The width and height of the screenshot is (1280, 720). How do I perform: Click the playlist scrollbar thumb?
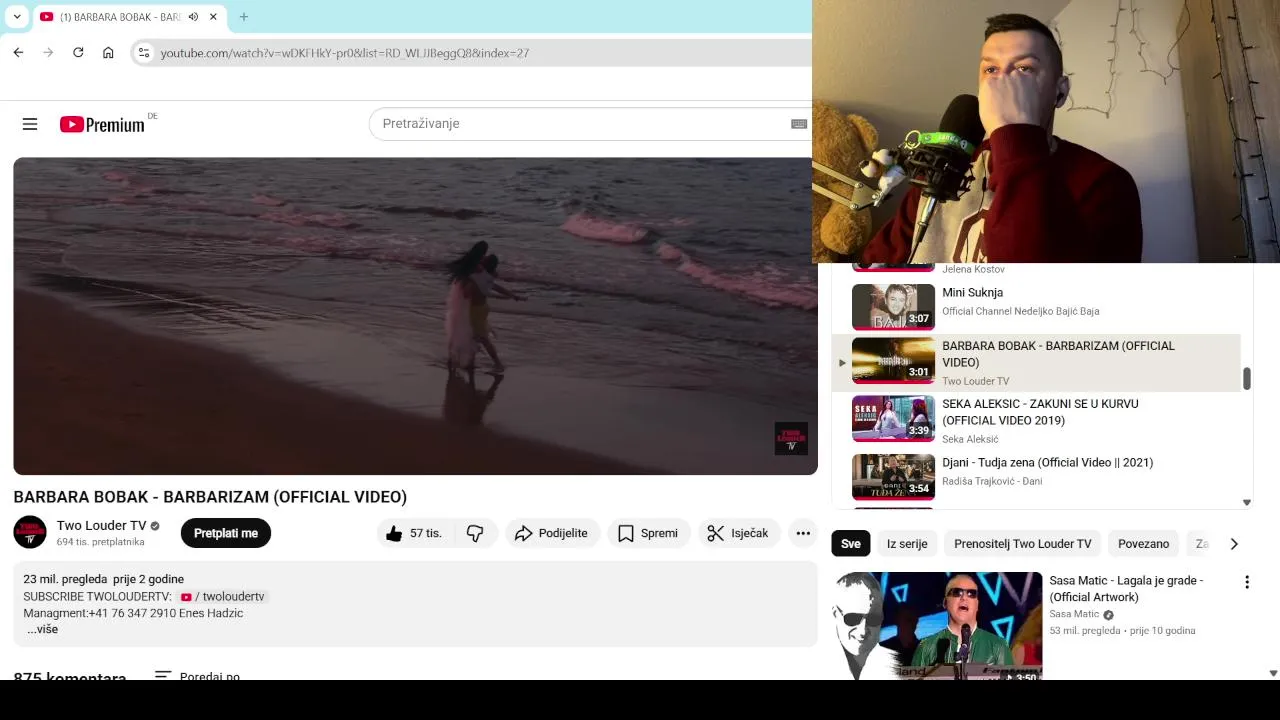(1247, 379)
